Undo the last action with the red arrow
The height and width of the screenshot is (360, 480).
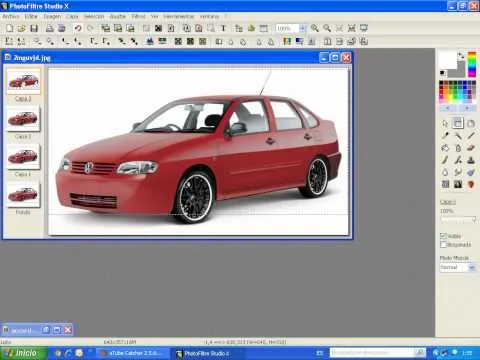[x=78, y=28]
